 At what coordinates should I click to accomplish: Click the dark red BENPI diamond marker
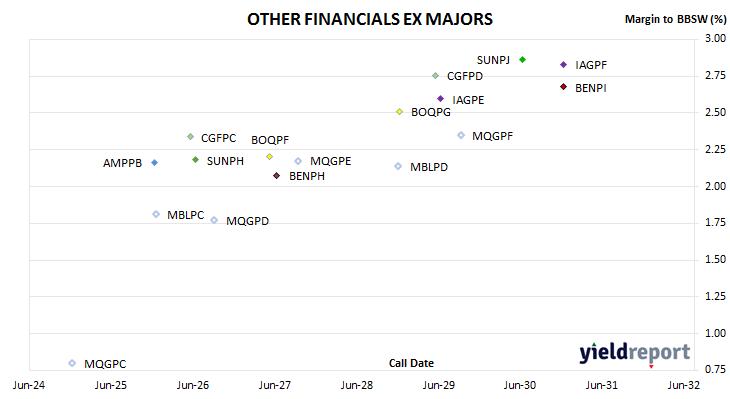[x=563, y=87]
